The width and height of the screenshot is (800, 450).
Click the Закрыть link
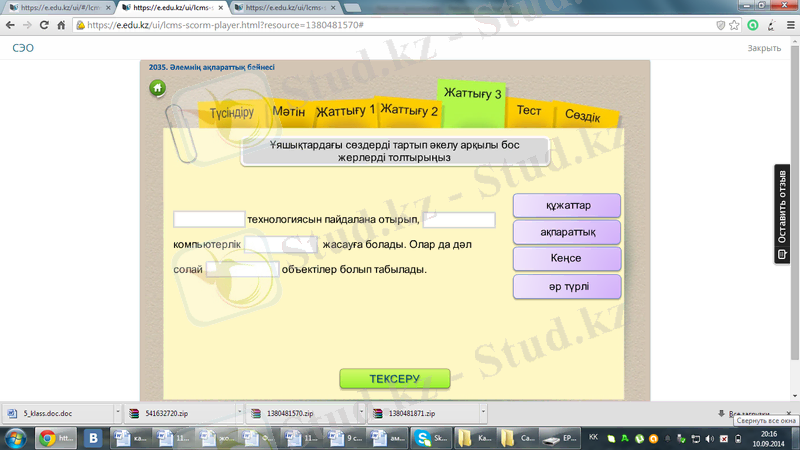(764, 48)
